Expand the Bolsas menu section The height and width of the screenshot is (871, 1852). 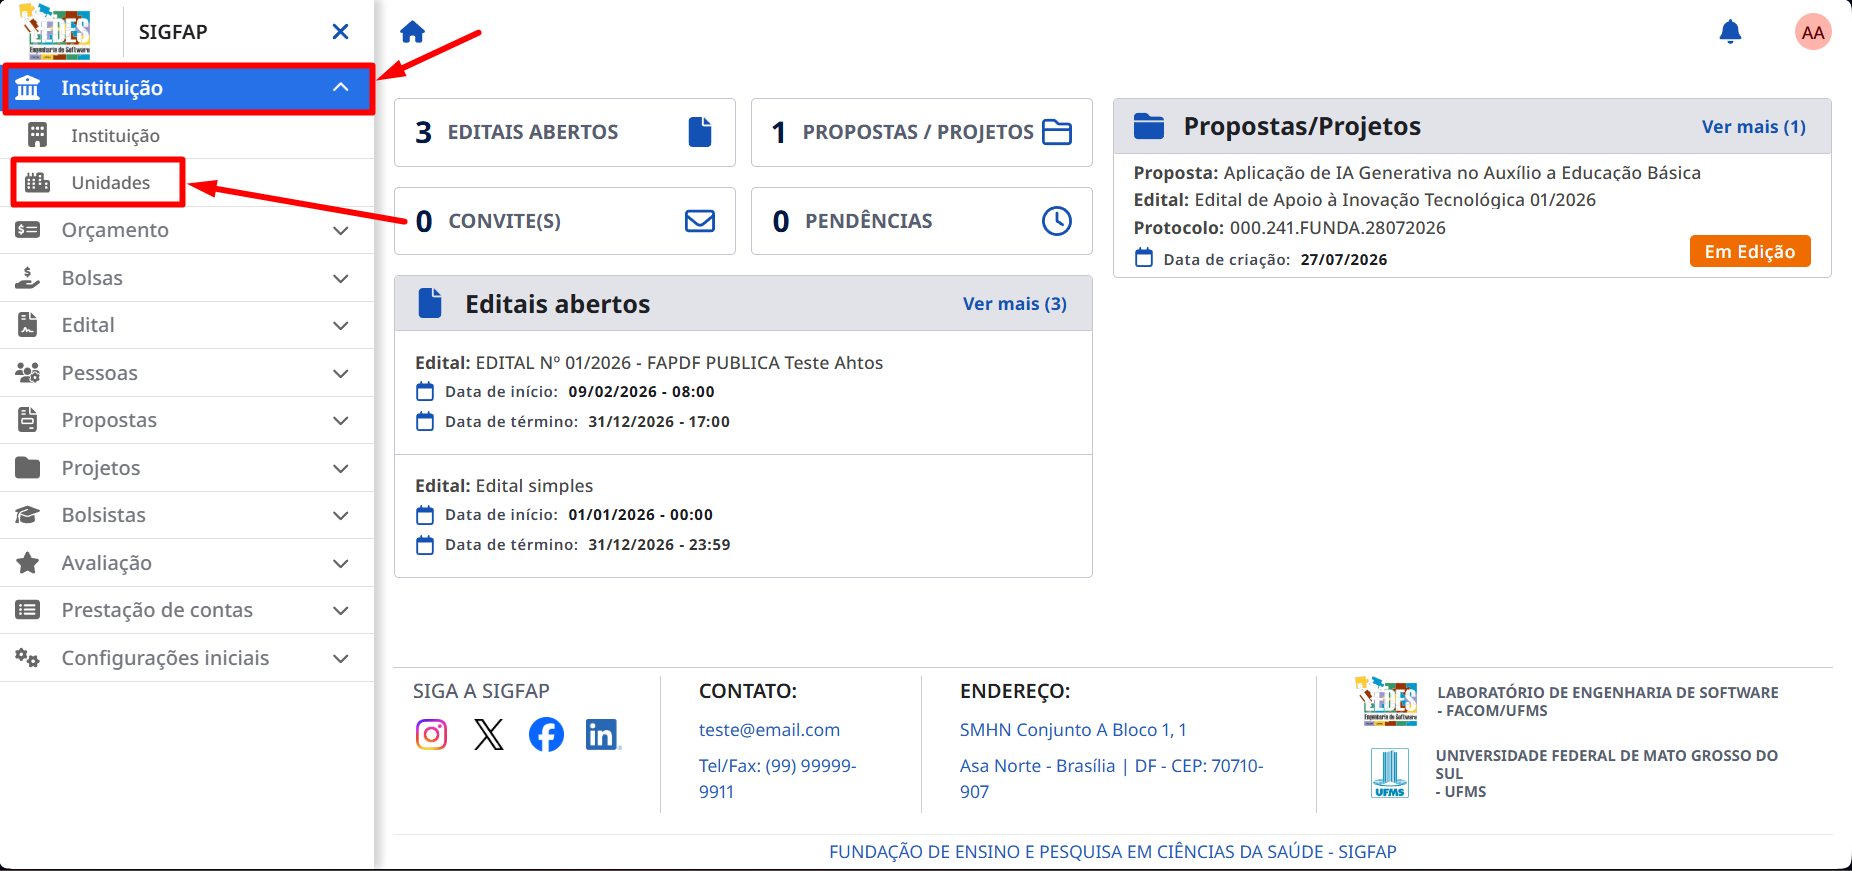187,278
